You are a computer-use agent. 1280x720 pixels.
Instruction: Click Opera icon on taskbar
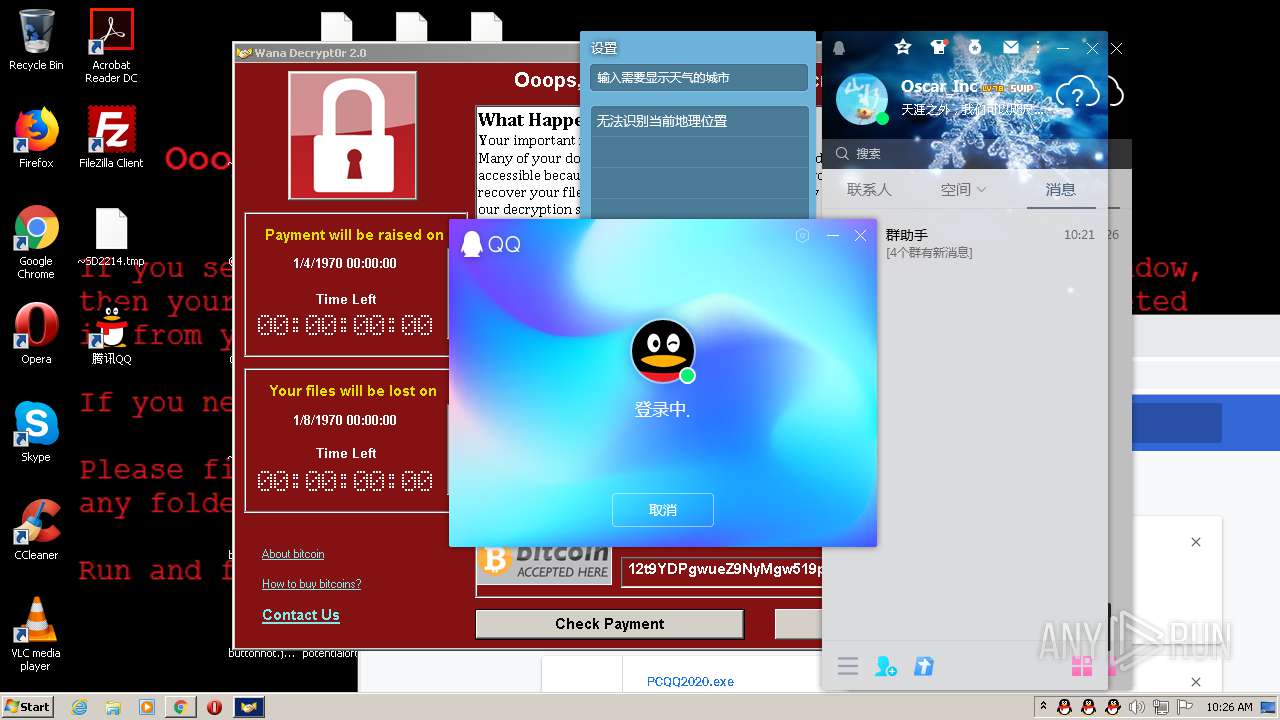tap(214, 707)
